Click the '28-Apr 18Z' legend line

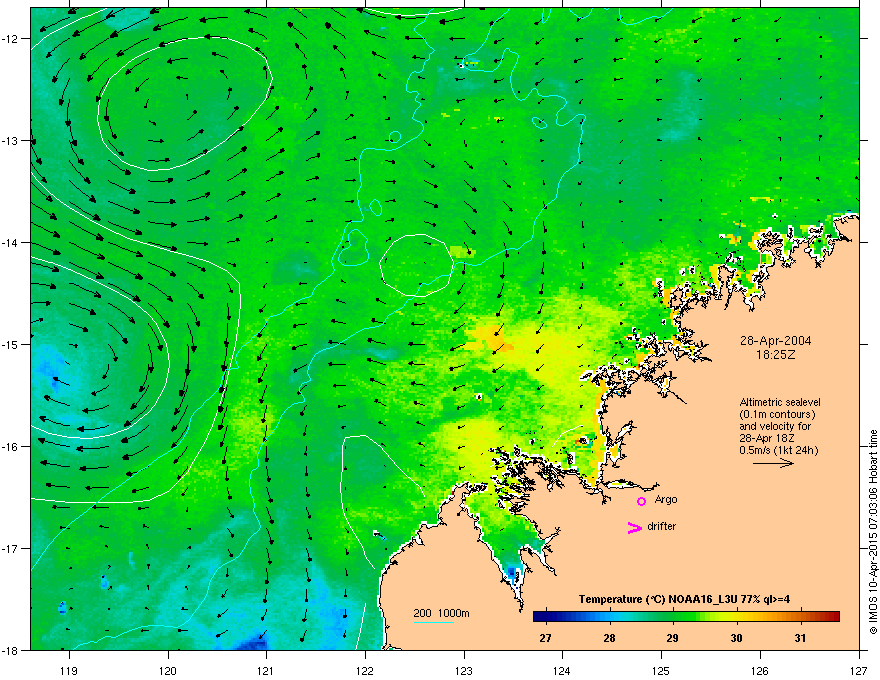point(767,438)
